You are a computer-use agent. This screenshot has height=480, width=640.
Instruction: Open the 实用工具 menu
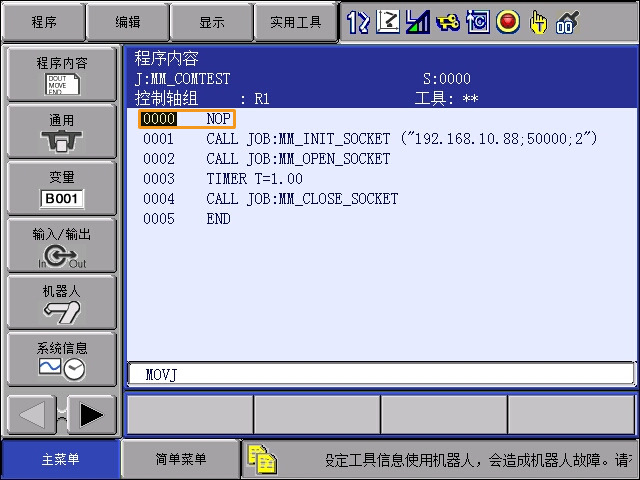pos(296,22)
